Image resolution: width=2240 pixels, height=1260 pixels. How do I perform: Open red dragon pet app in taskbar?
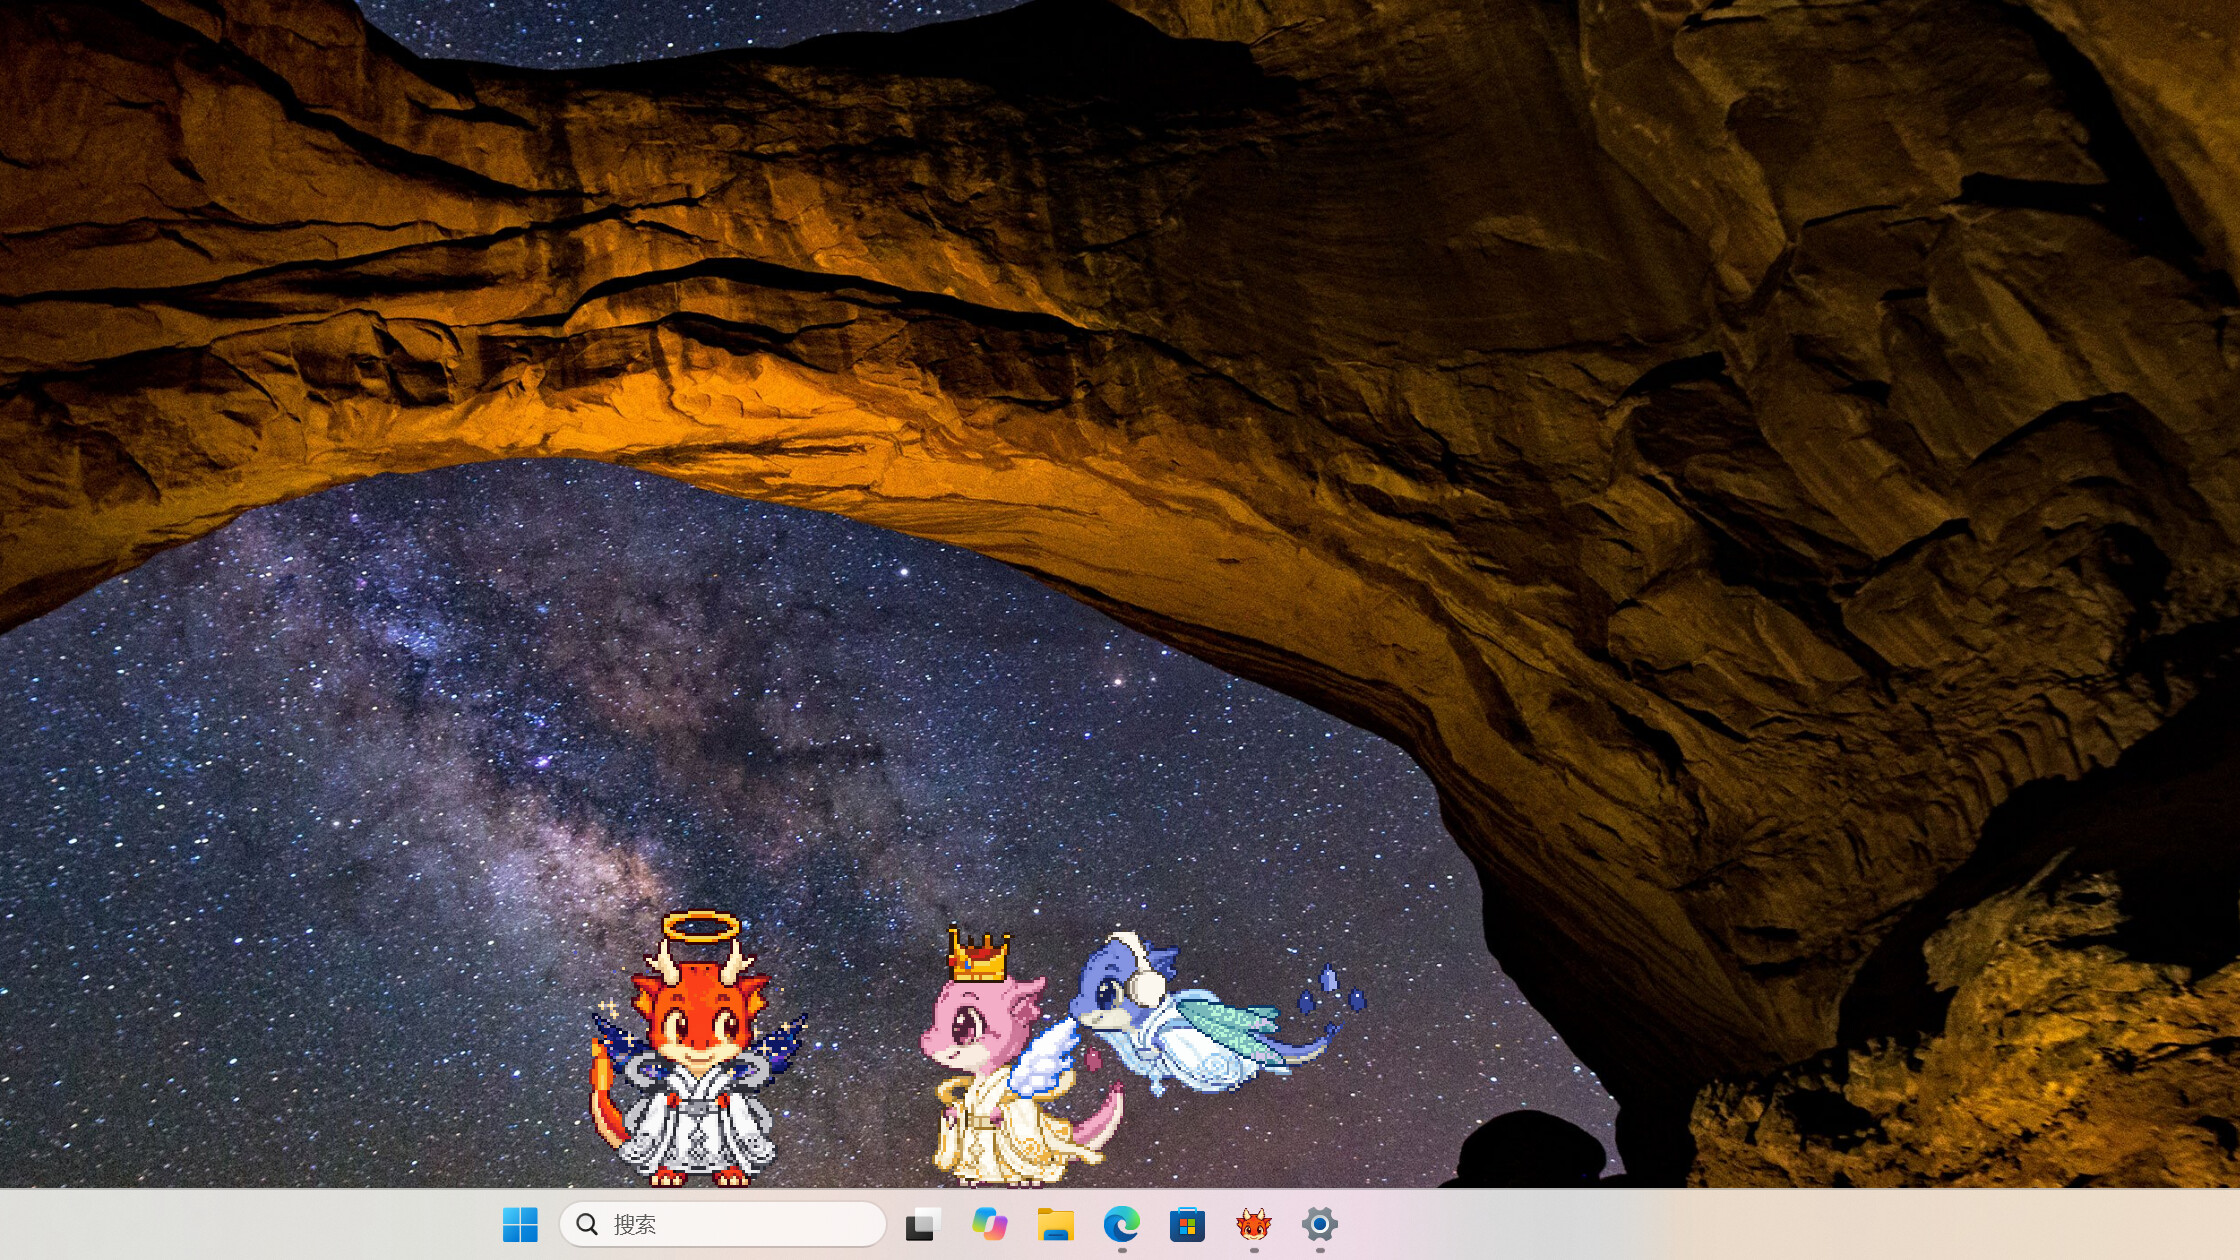tap(1253, 1224)
